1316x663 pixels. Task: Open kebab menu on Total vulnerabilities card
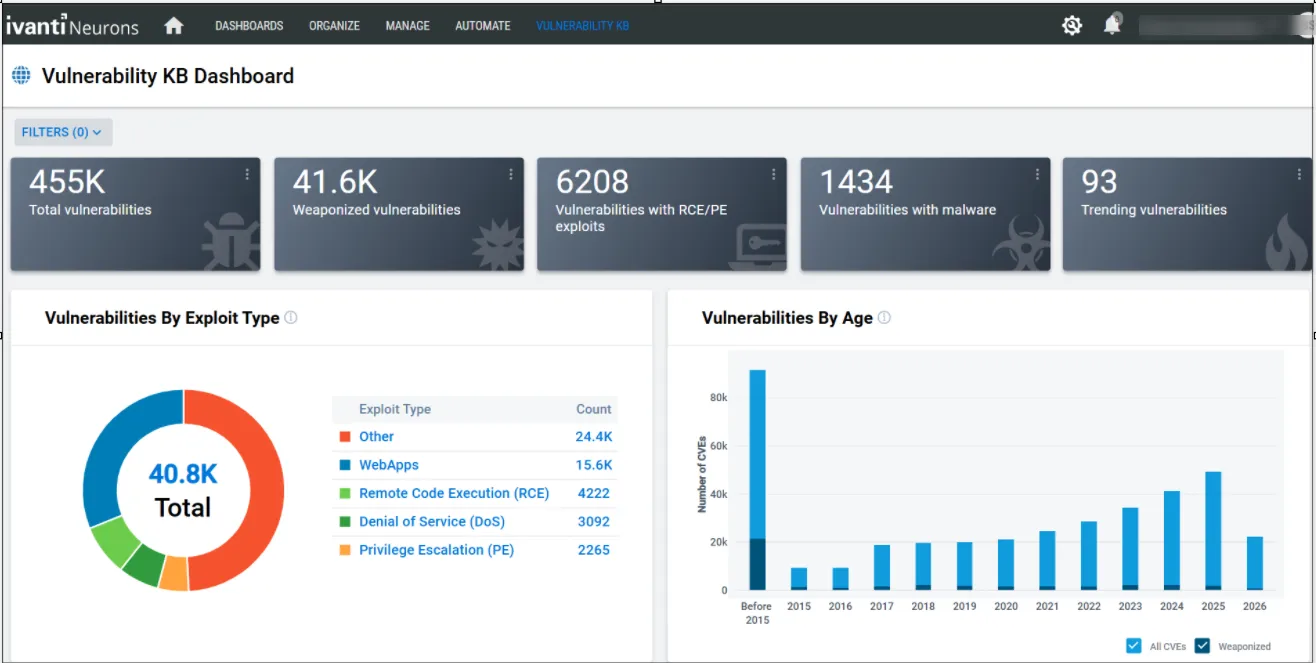pos(247,174)
